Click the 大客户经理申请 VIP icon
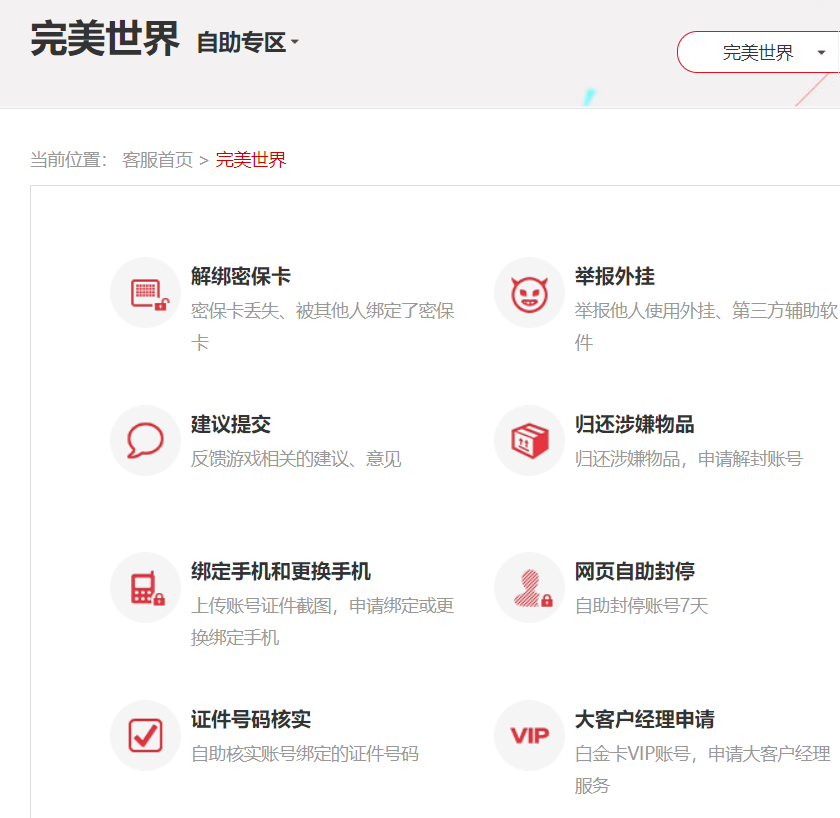 [x=529, y=736]
